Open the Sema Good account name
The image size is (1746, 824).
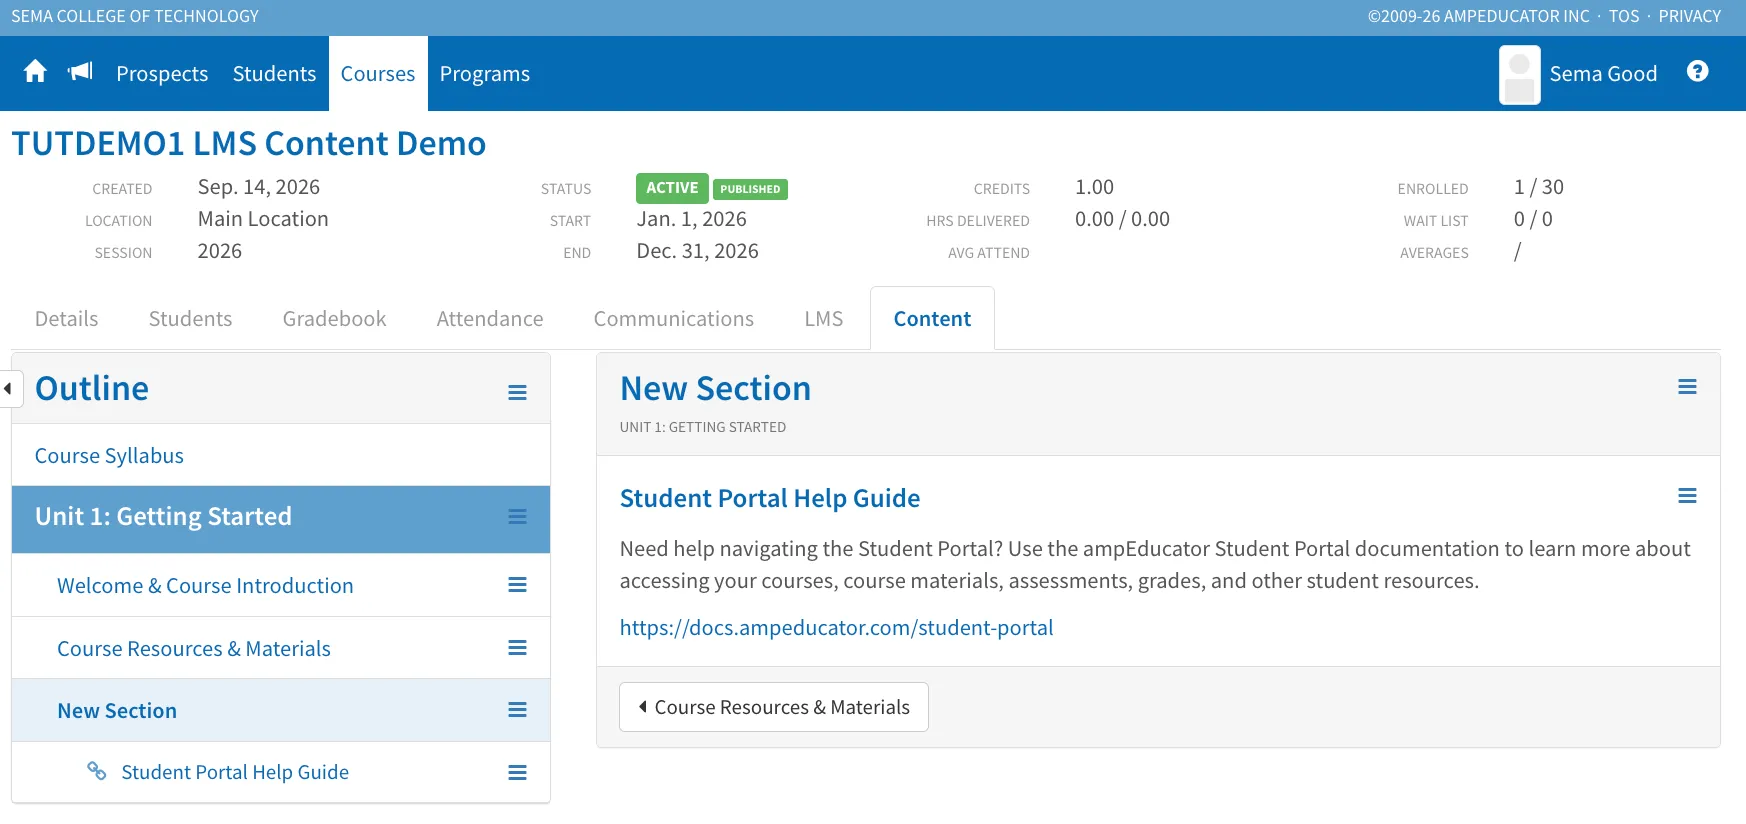click(1603, 74)
